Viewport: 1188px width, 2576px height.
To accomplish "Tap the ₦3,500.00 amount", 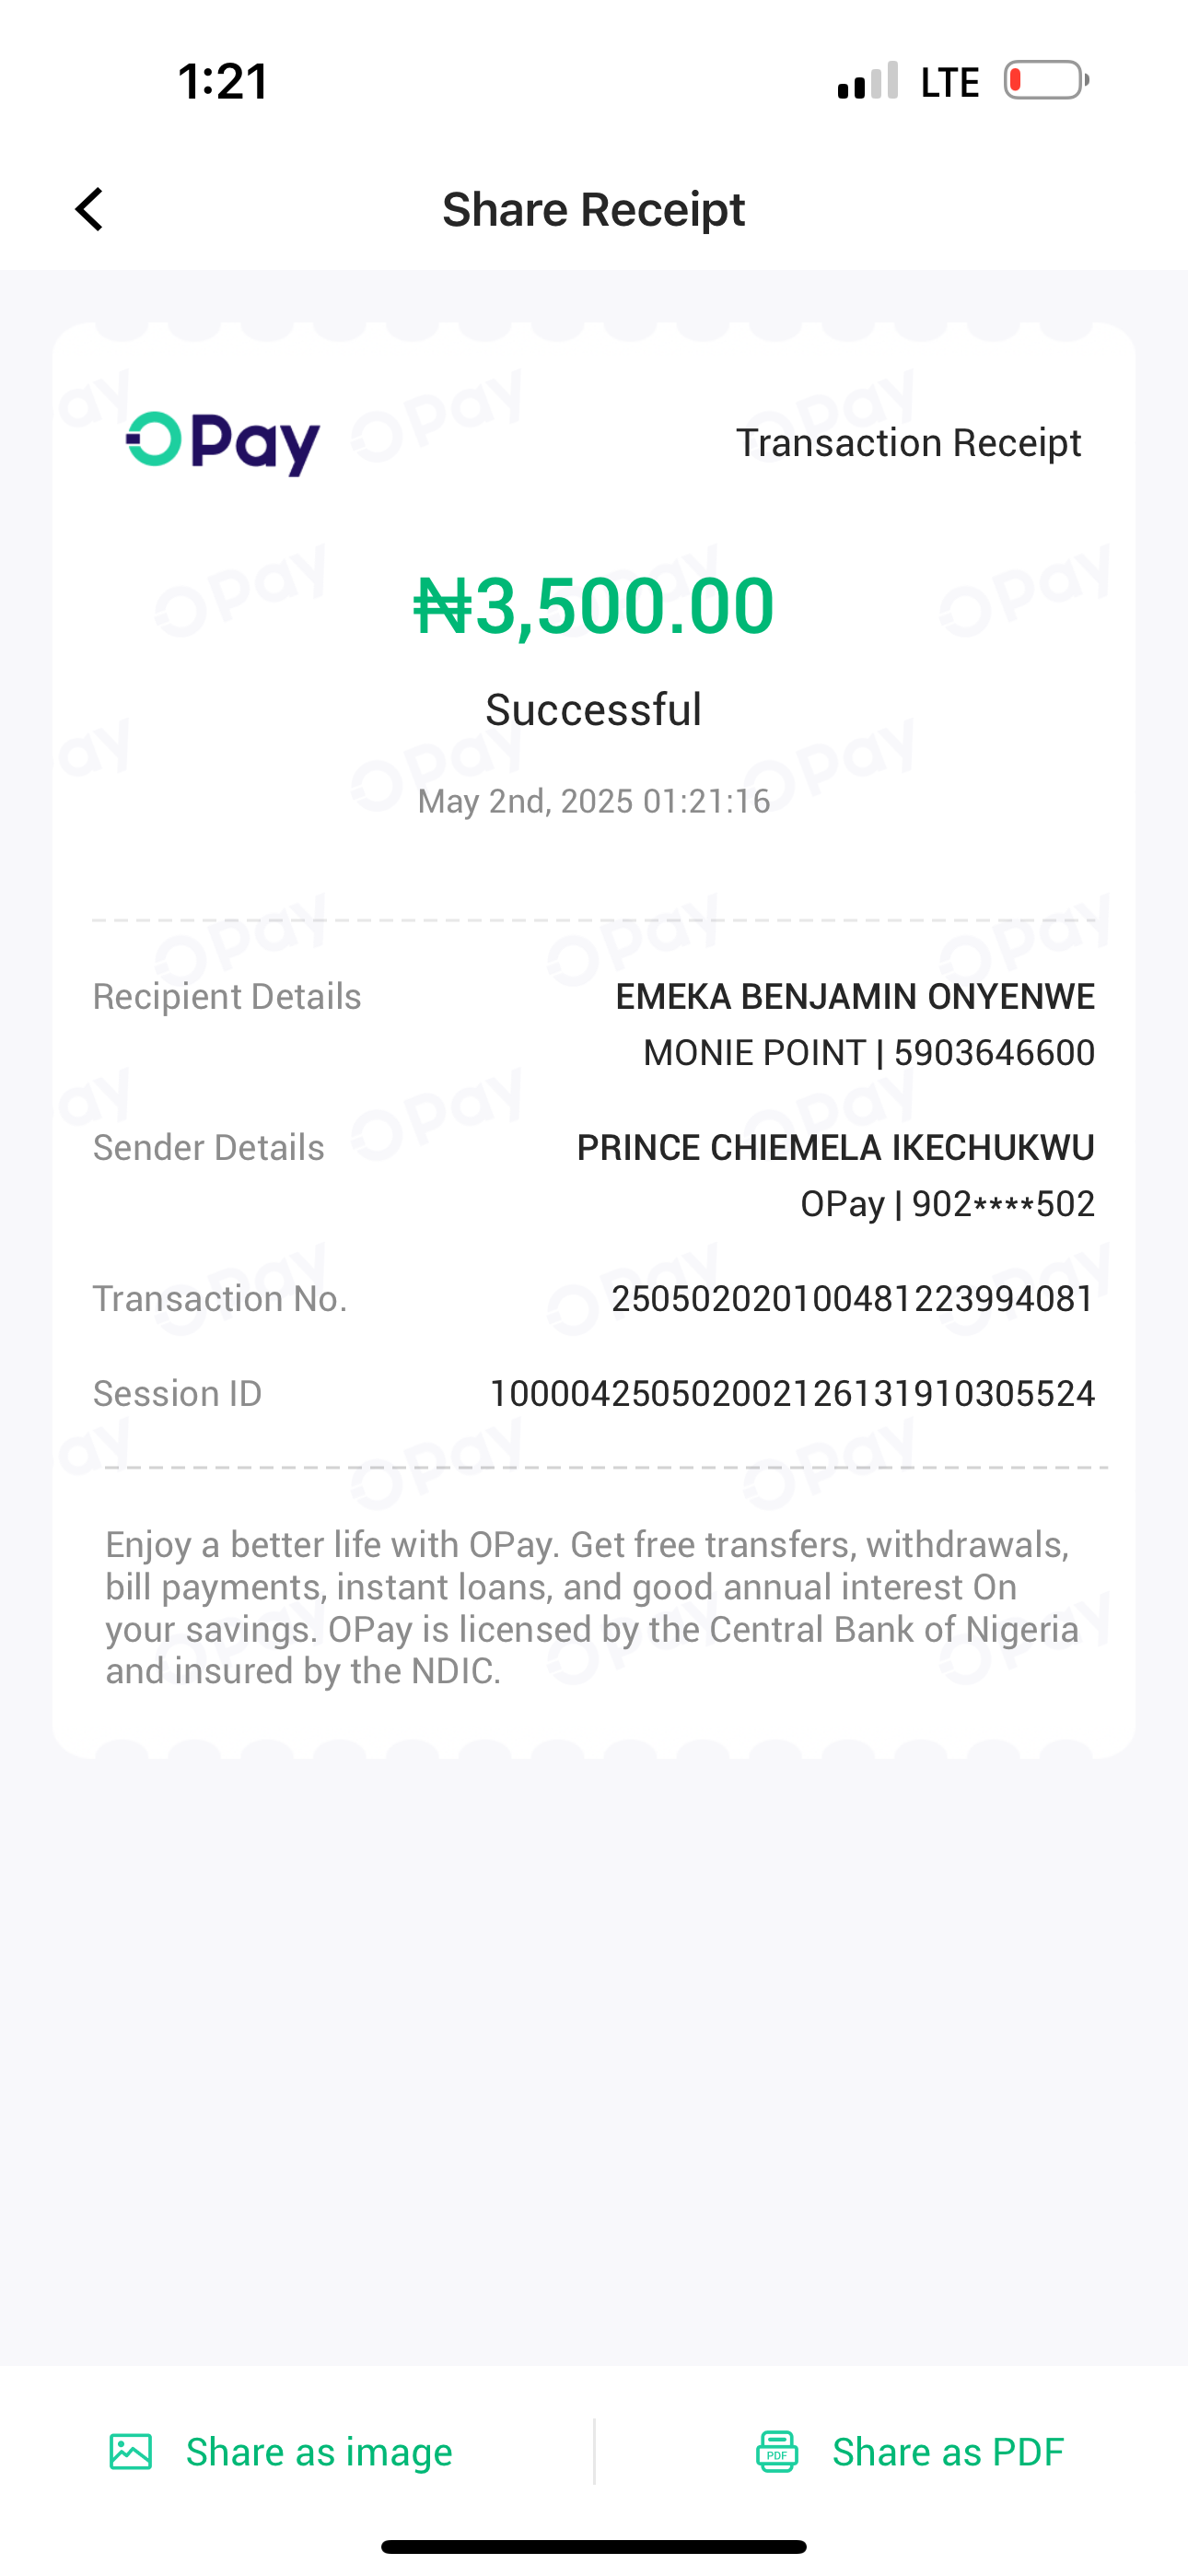I will pos(594,606).
